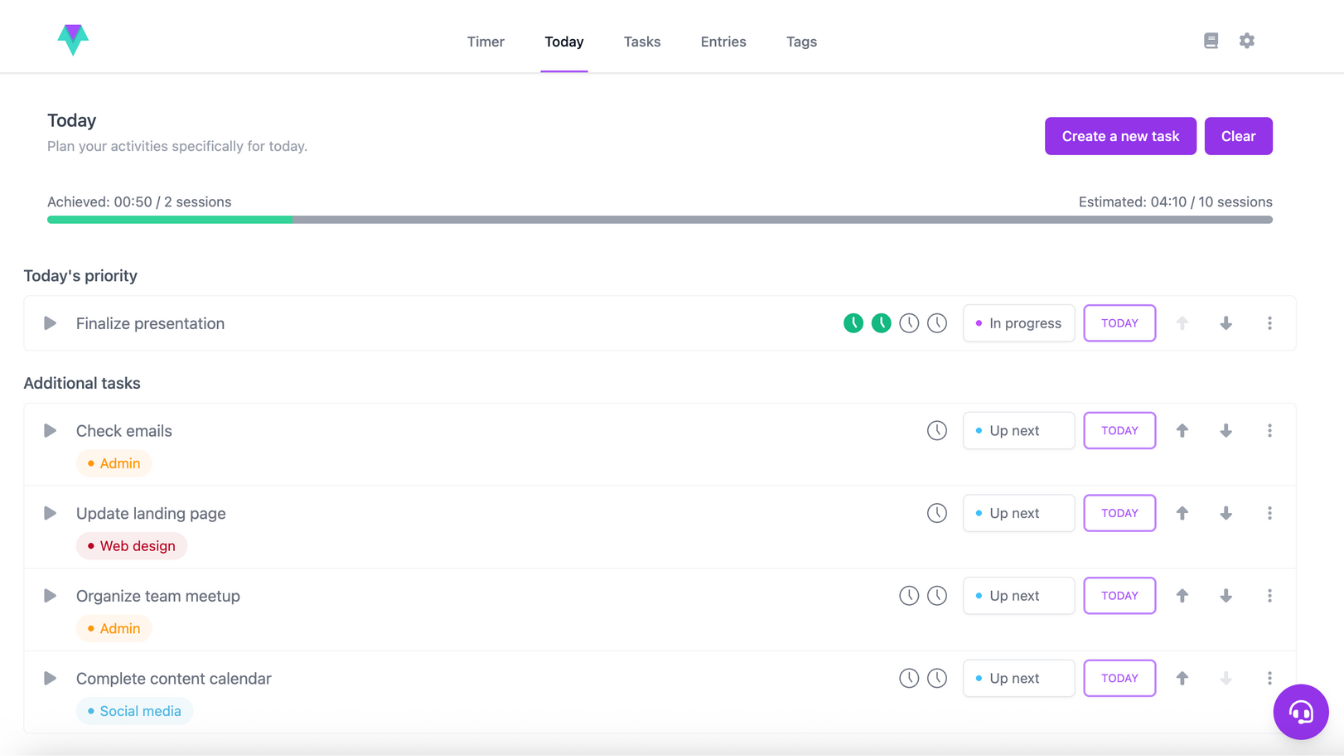1344x756 pixels.
Task: Click play icon beside Check emails
Action: tap(50, 431)
